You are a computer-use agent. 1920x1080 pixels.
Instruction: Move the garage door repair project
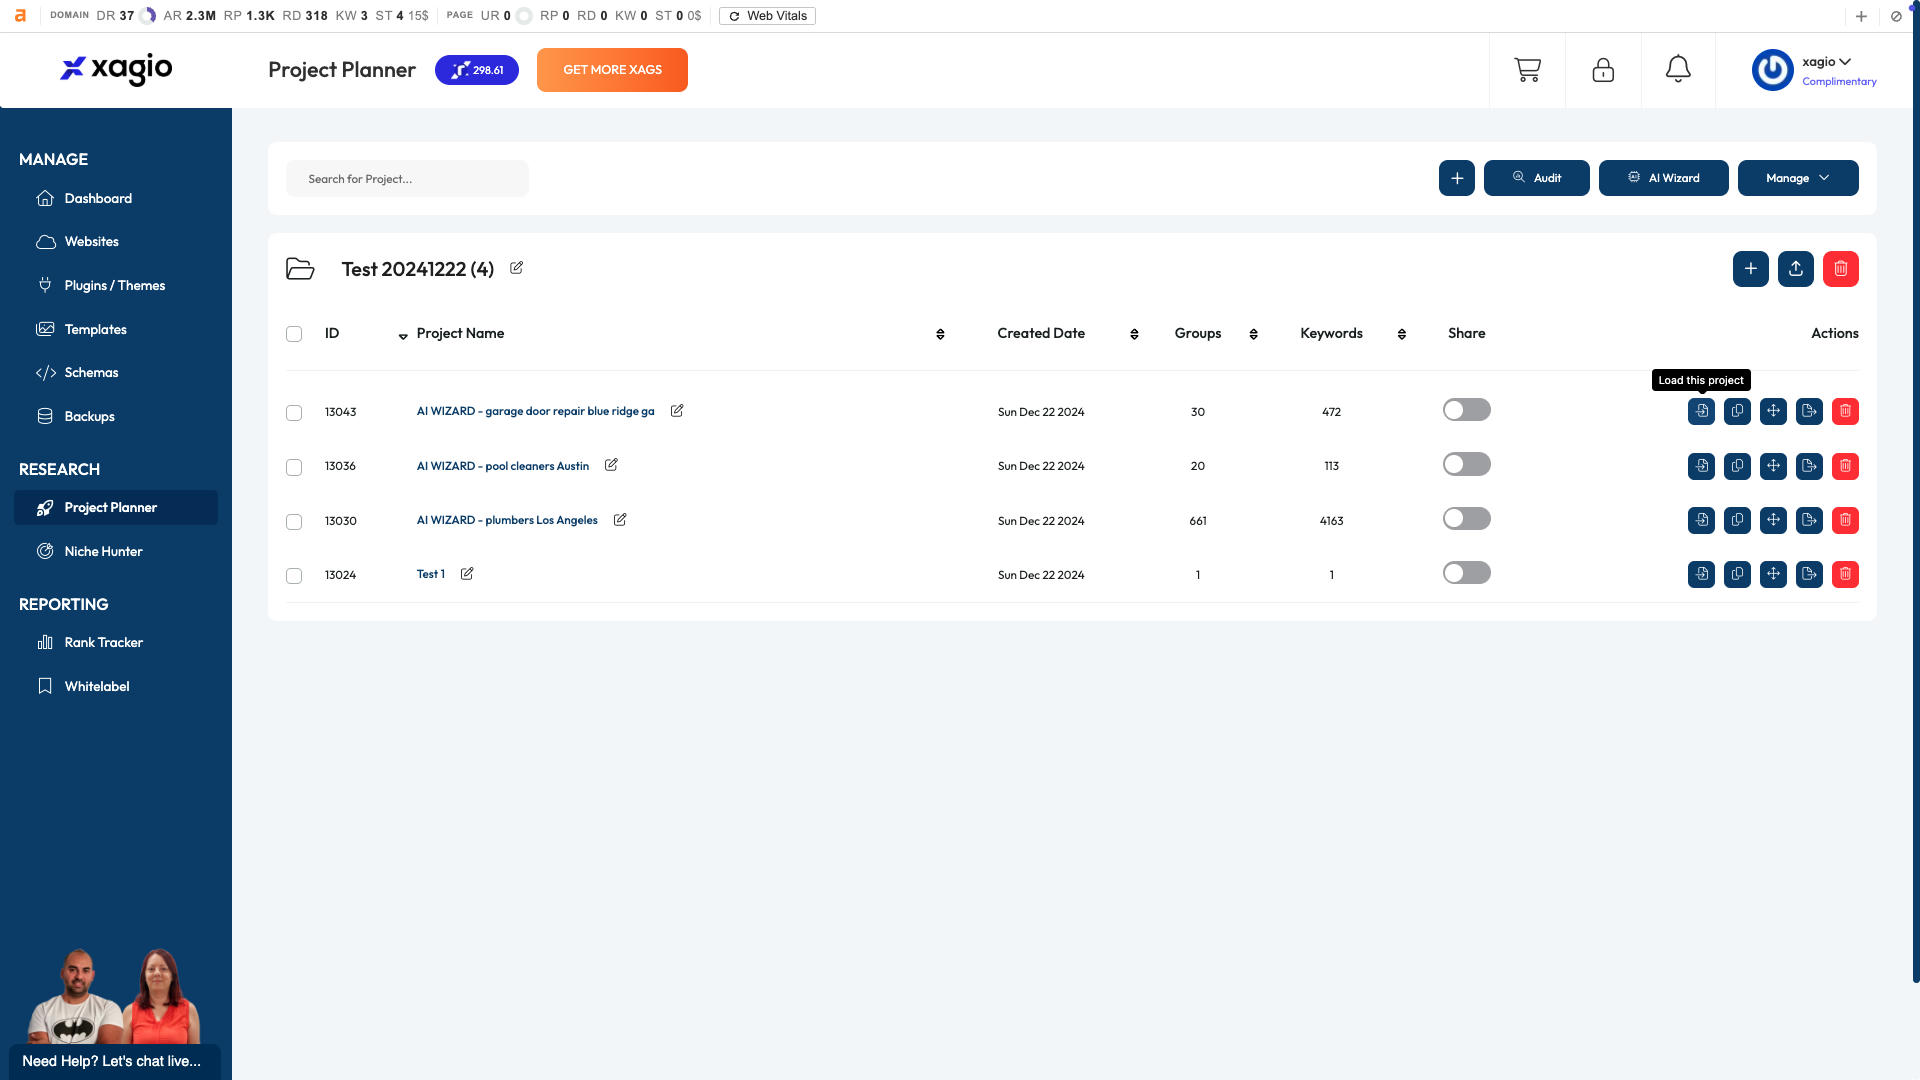[1773, 411]
